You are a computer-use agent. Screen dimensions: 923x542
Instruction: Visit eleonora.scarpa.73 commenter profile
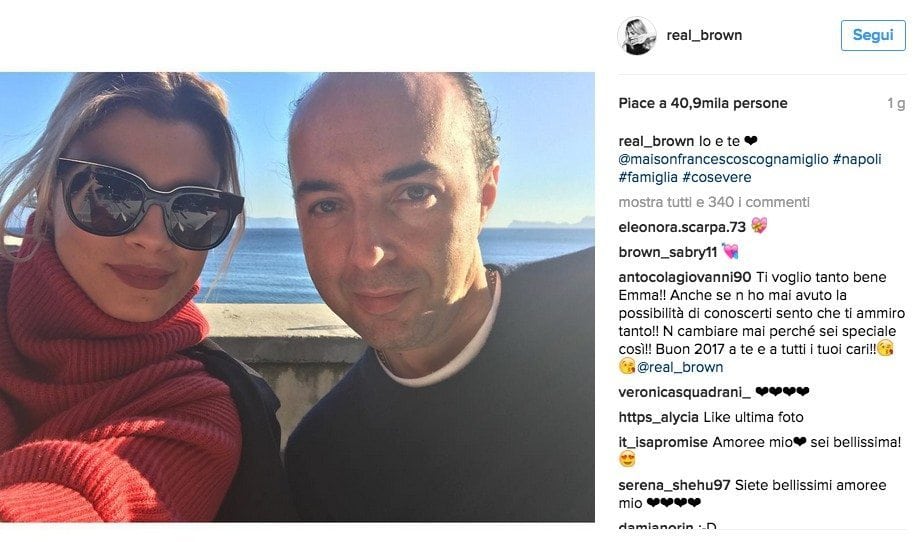pyautogui.click(x=682, y=227)
